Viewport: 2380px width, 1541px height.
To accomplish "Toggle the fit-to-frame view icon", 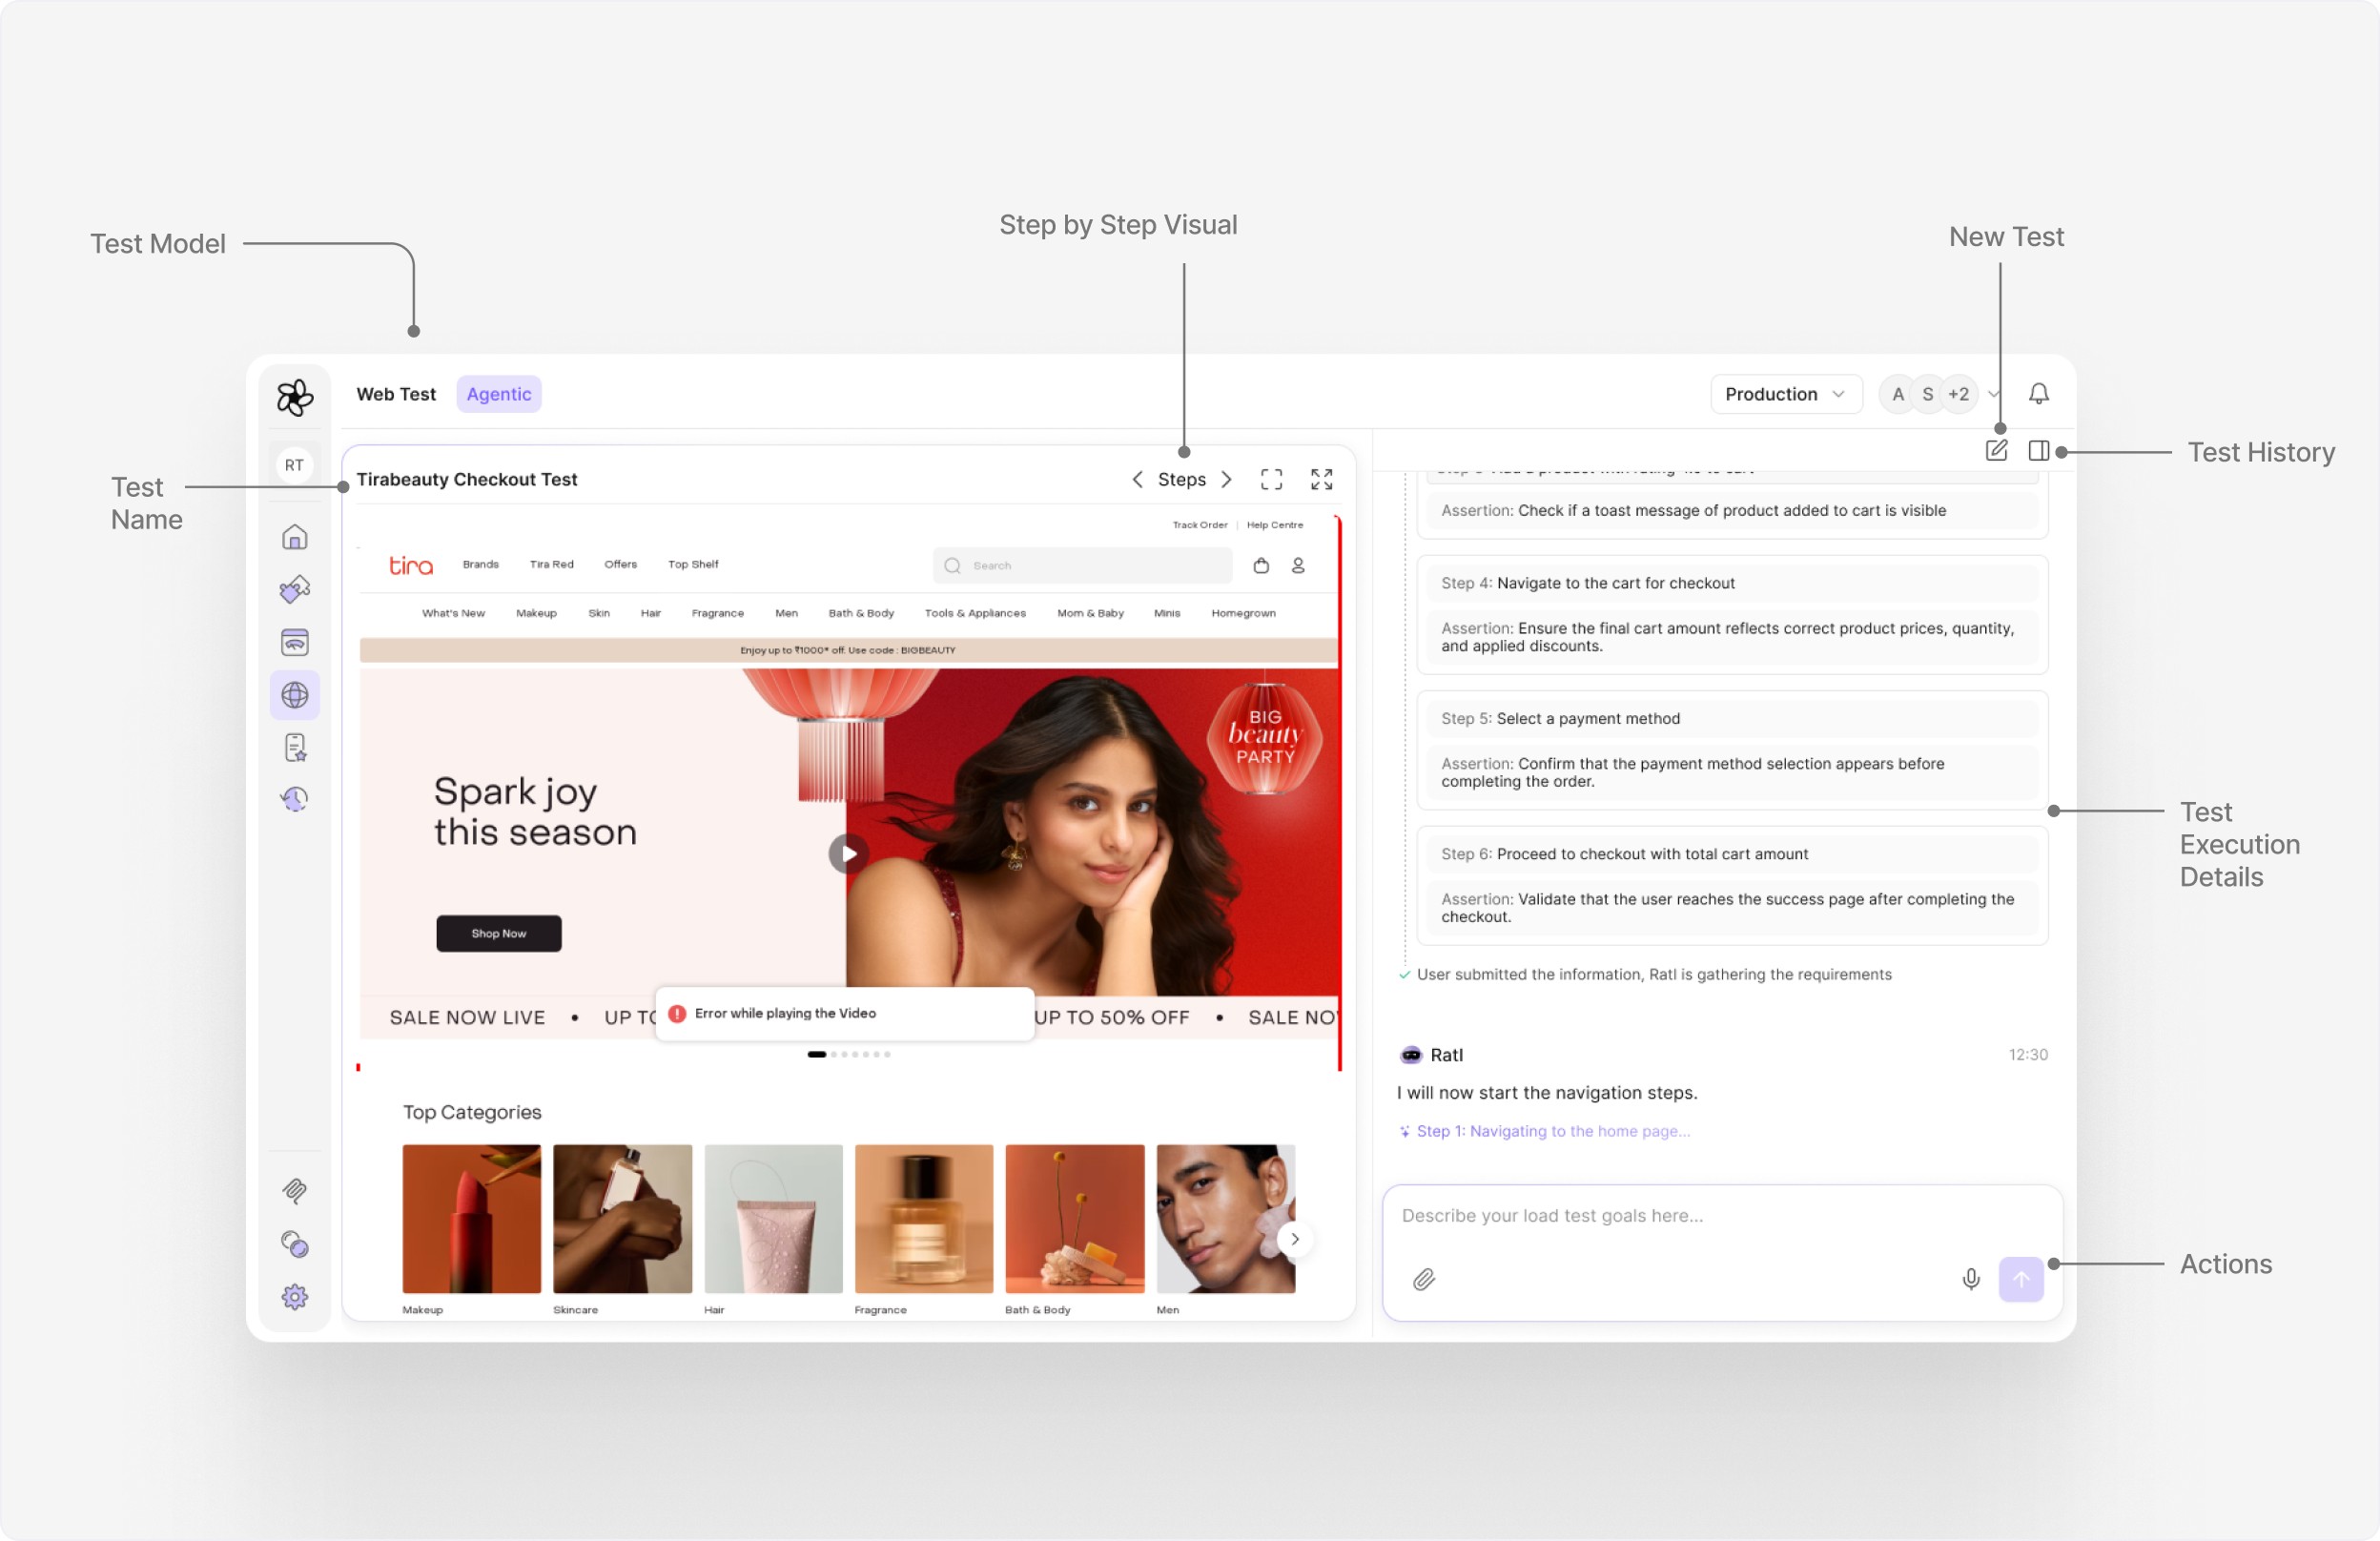I will pyautogui.click(x=1271, y=479).
